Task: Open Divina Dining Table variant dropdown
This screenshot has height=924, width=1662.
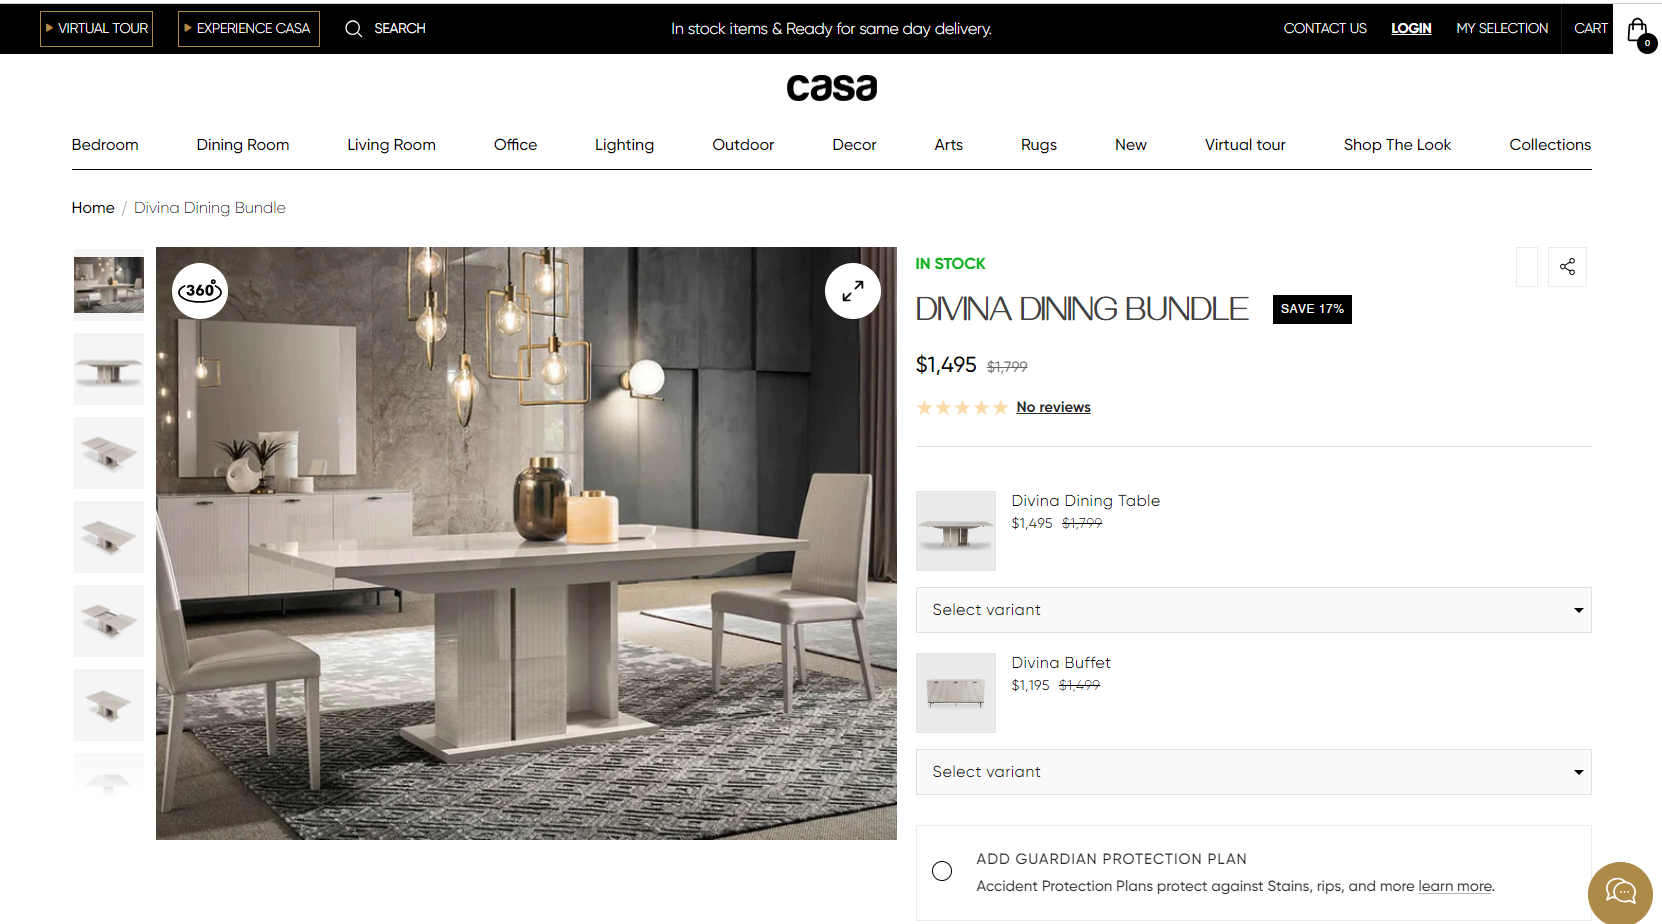Action: click(x=1253, y=610)
